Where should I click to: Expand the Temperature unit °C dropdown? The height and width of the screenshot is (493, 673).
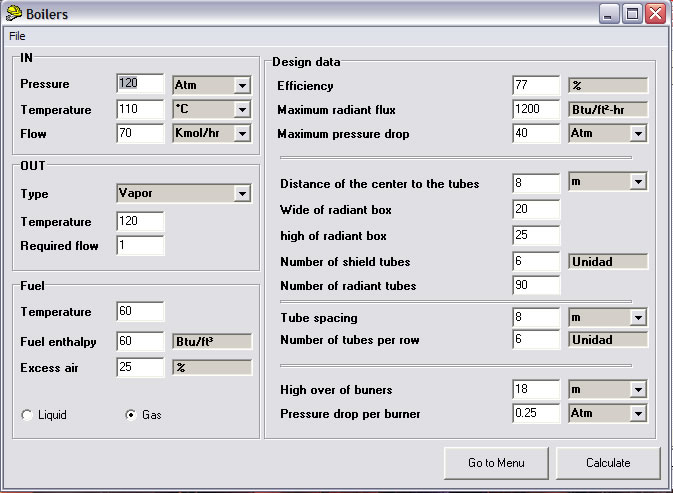click(x=242, y=109)
